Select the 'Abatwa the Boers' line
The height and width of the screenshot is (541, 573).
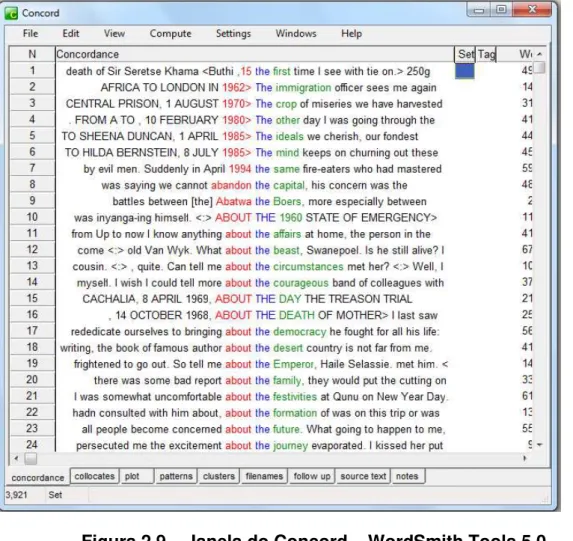point(255,201)
